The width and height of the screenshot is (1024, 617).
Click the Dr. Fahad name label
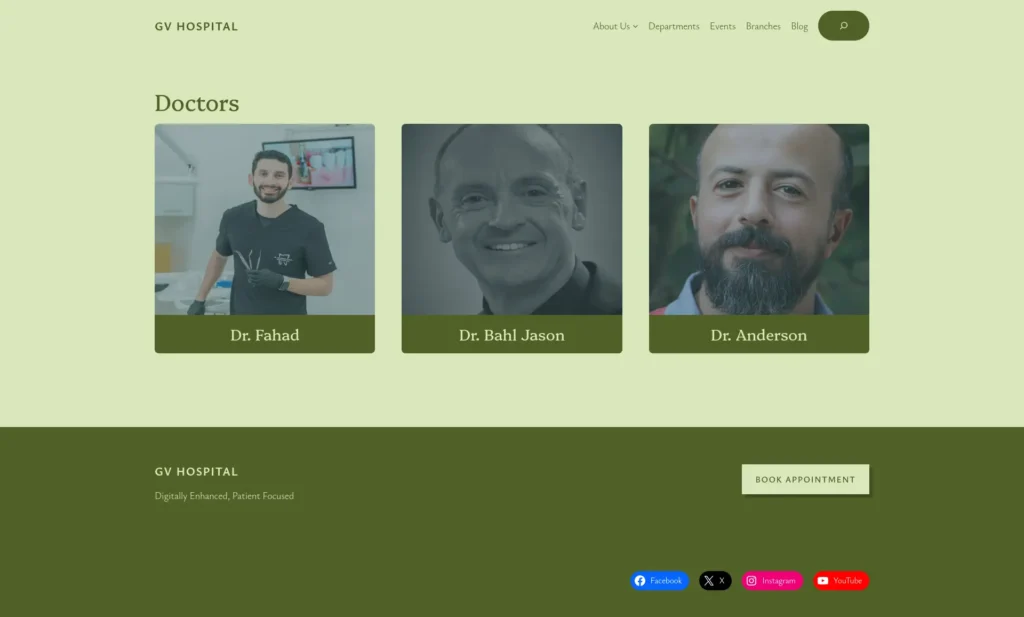pyautogui.click(x=264, y=335)
